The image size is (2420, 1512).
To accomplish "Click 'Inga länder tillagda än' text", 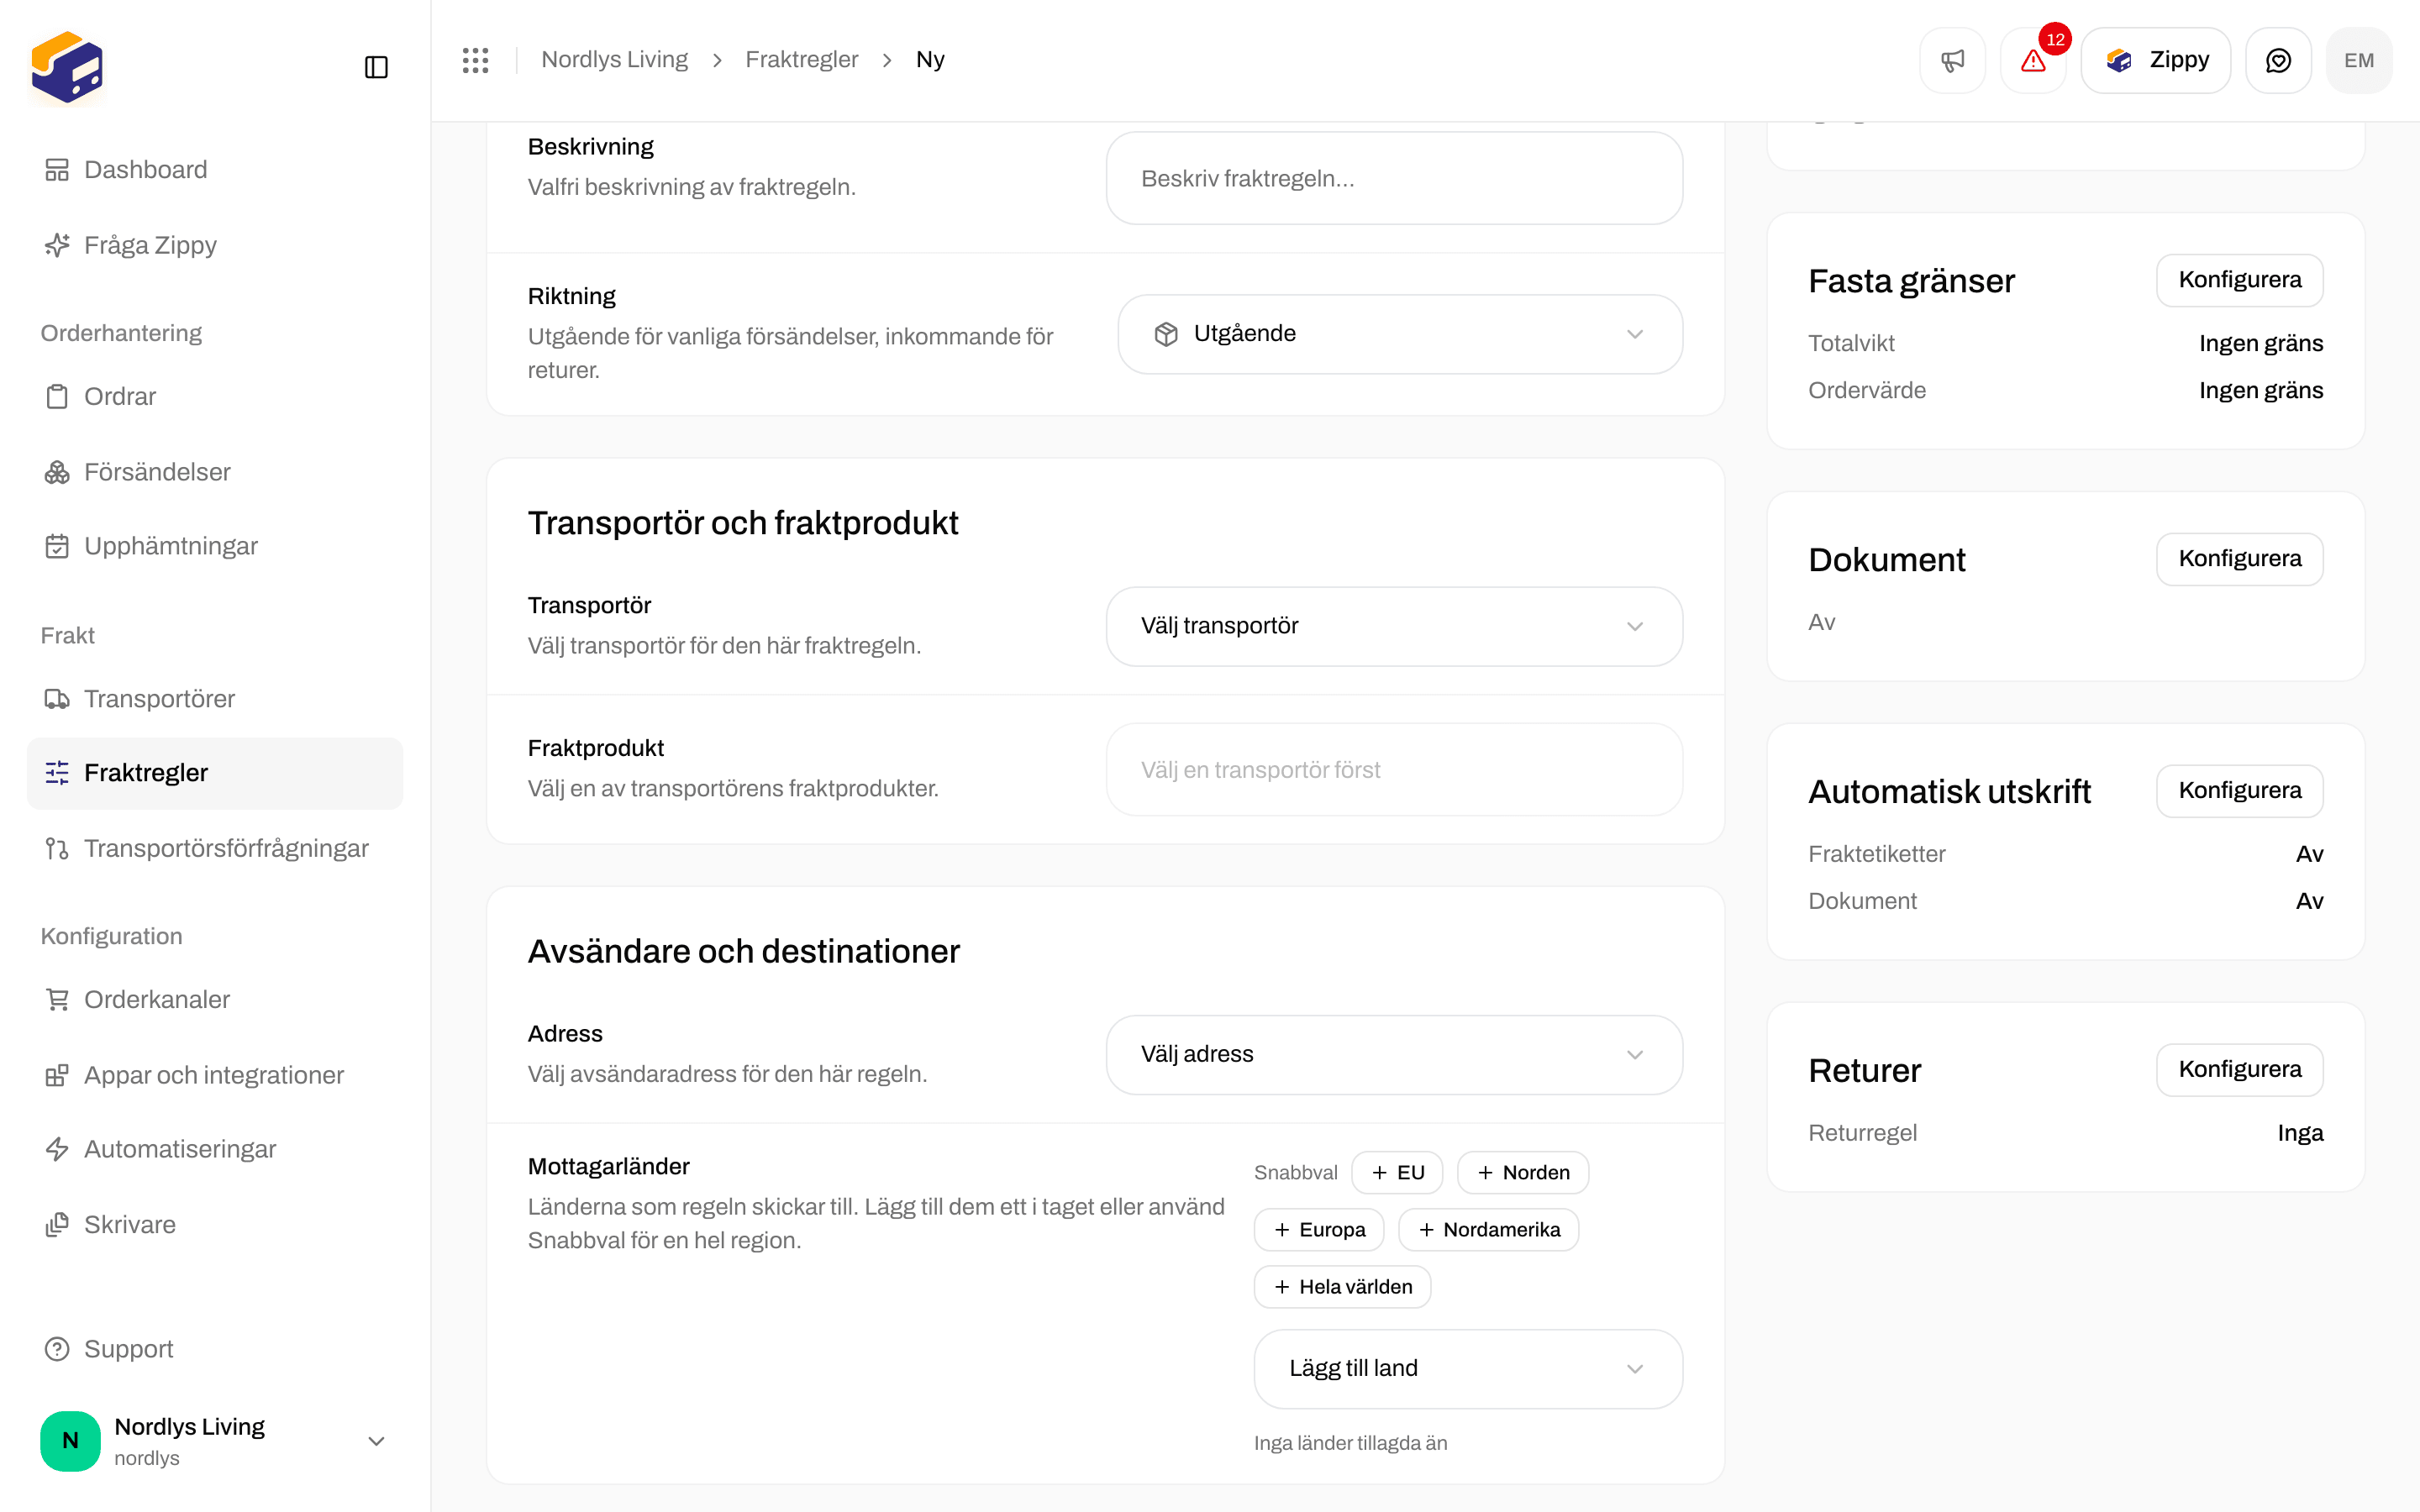I will 1350,1443.
